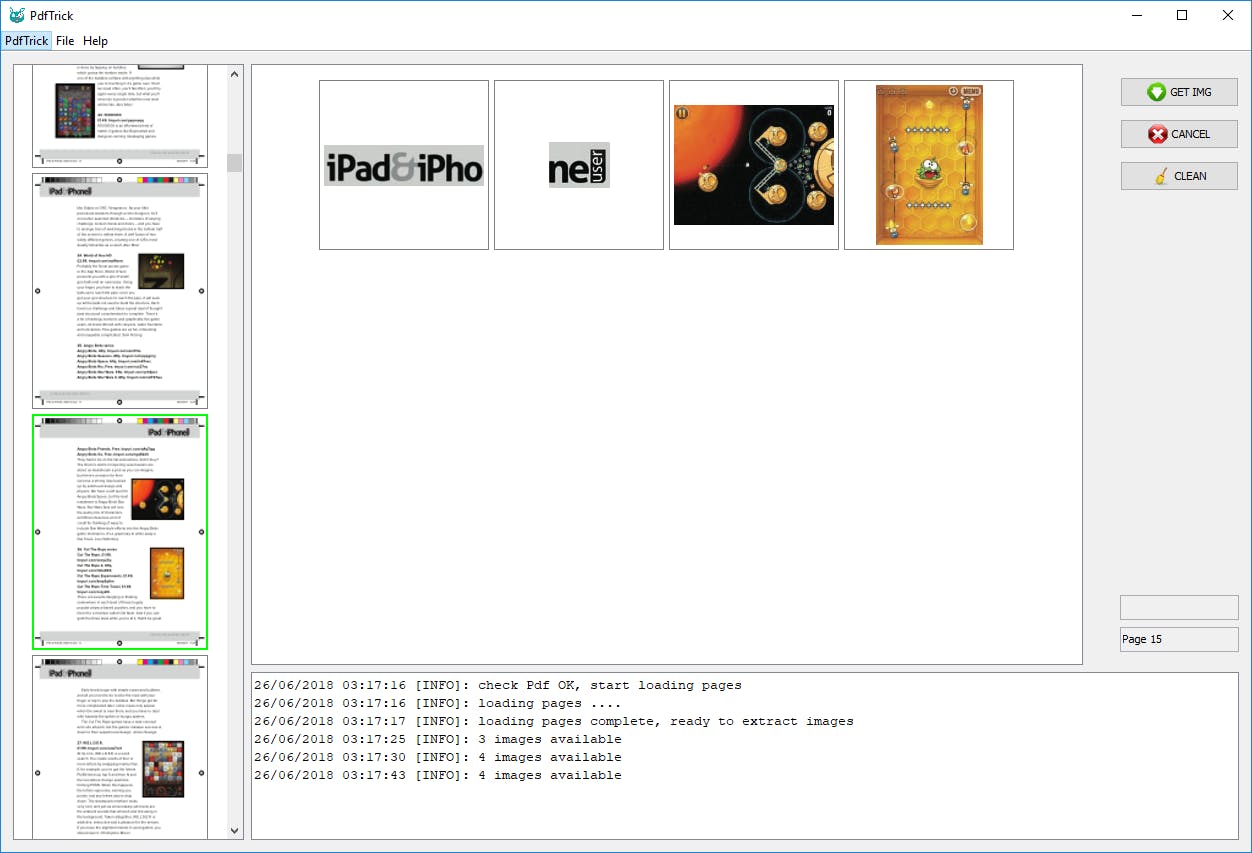Select the iPad&iPho logo image thumbnail

point(404,165)
